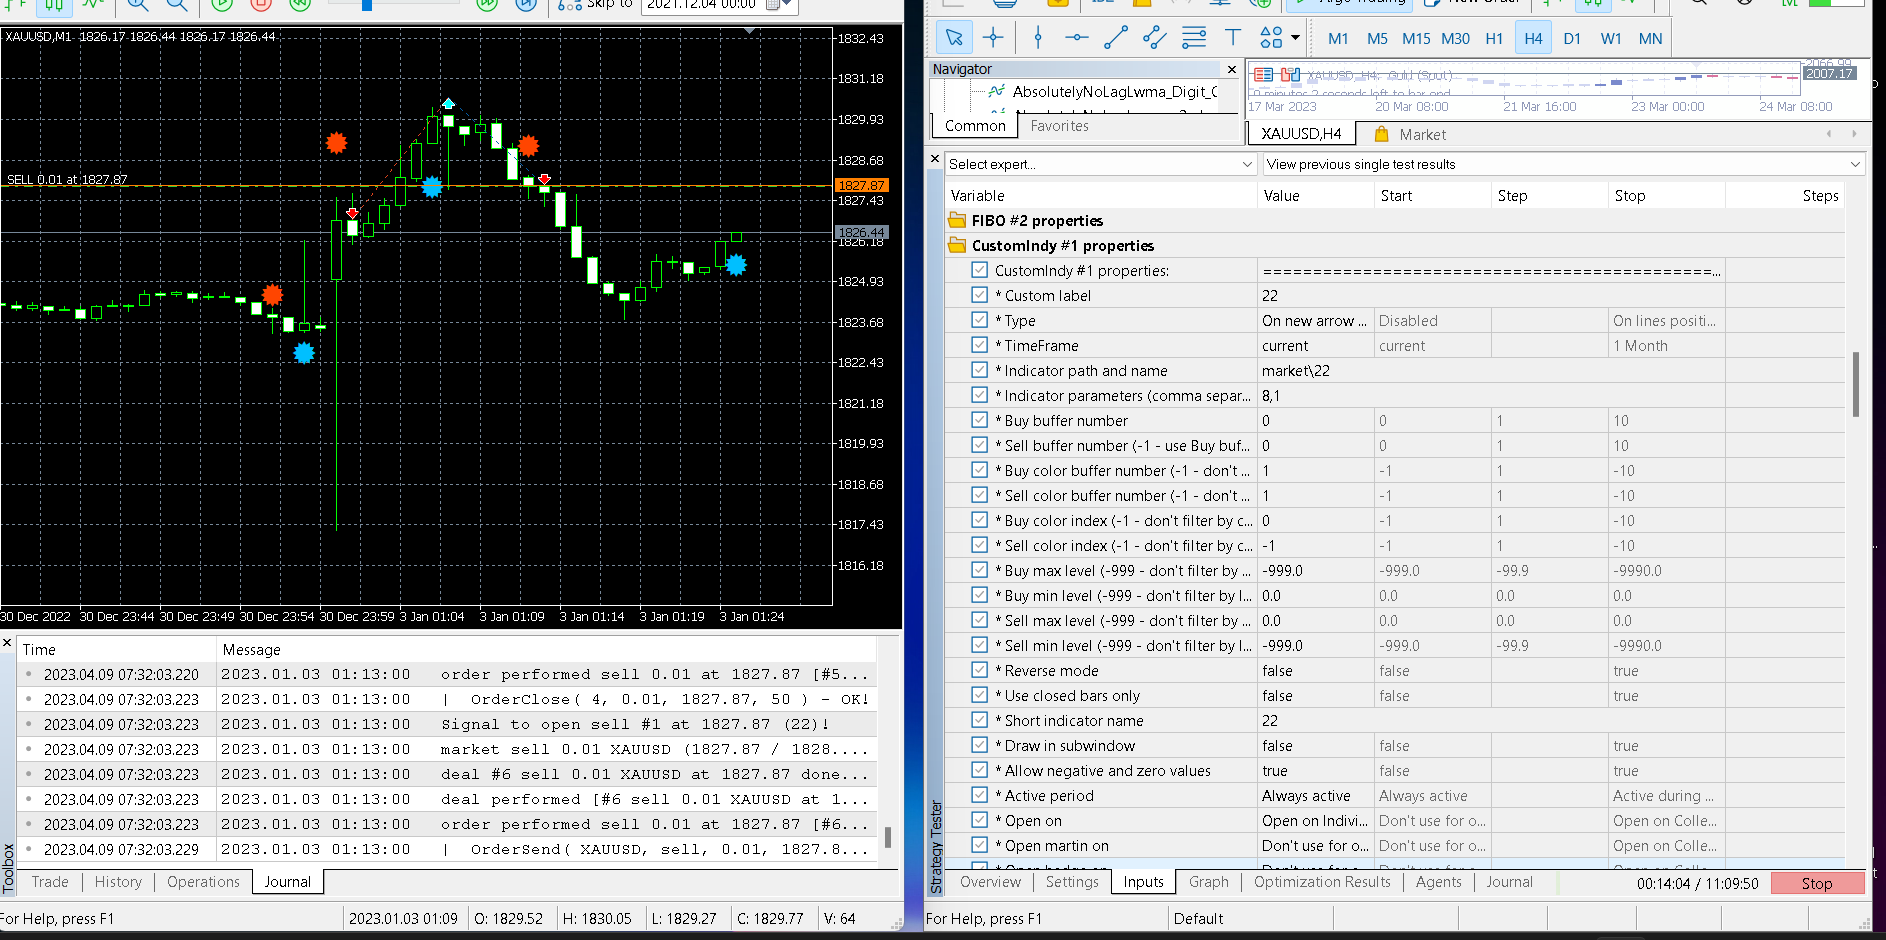
Task: Switch to the Favorites tab in Navigator
Action: pyautogui.click(x=1059, y=126)
